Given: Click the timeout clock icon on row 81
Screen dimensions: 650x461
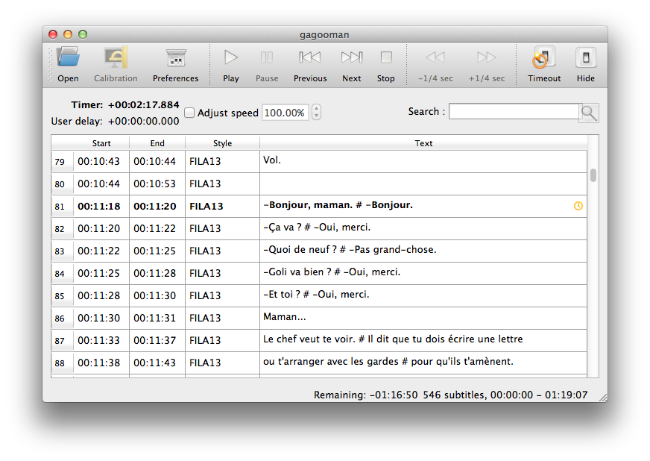Looking at the screenshot, I should 578,206.
